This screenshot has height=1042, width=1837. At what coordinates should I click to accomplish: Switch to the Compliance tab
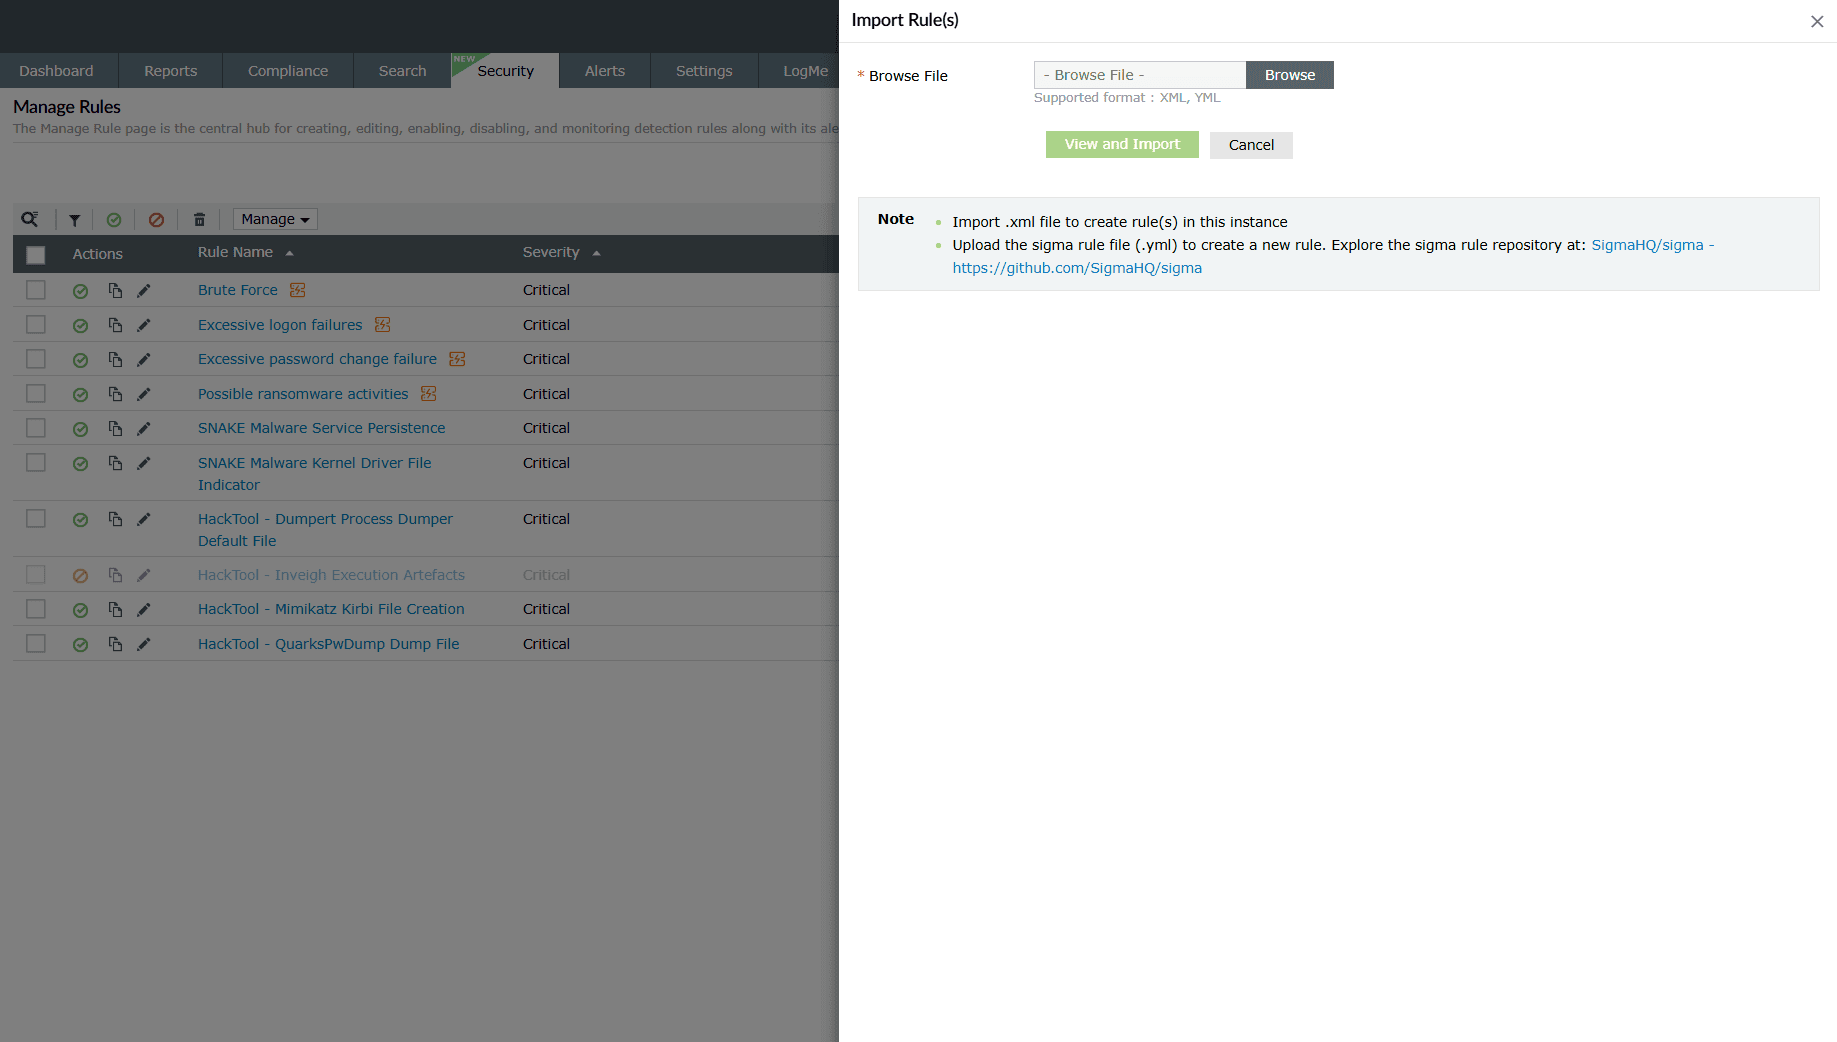pos(288,70)
